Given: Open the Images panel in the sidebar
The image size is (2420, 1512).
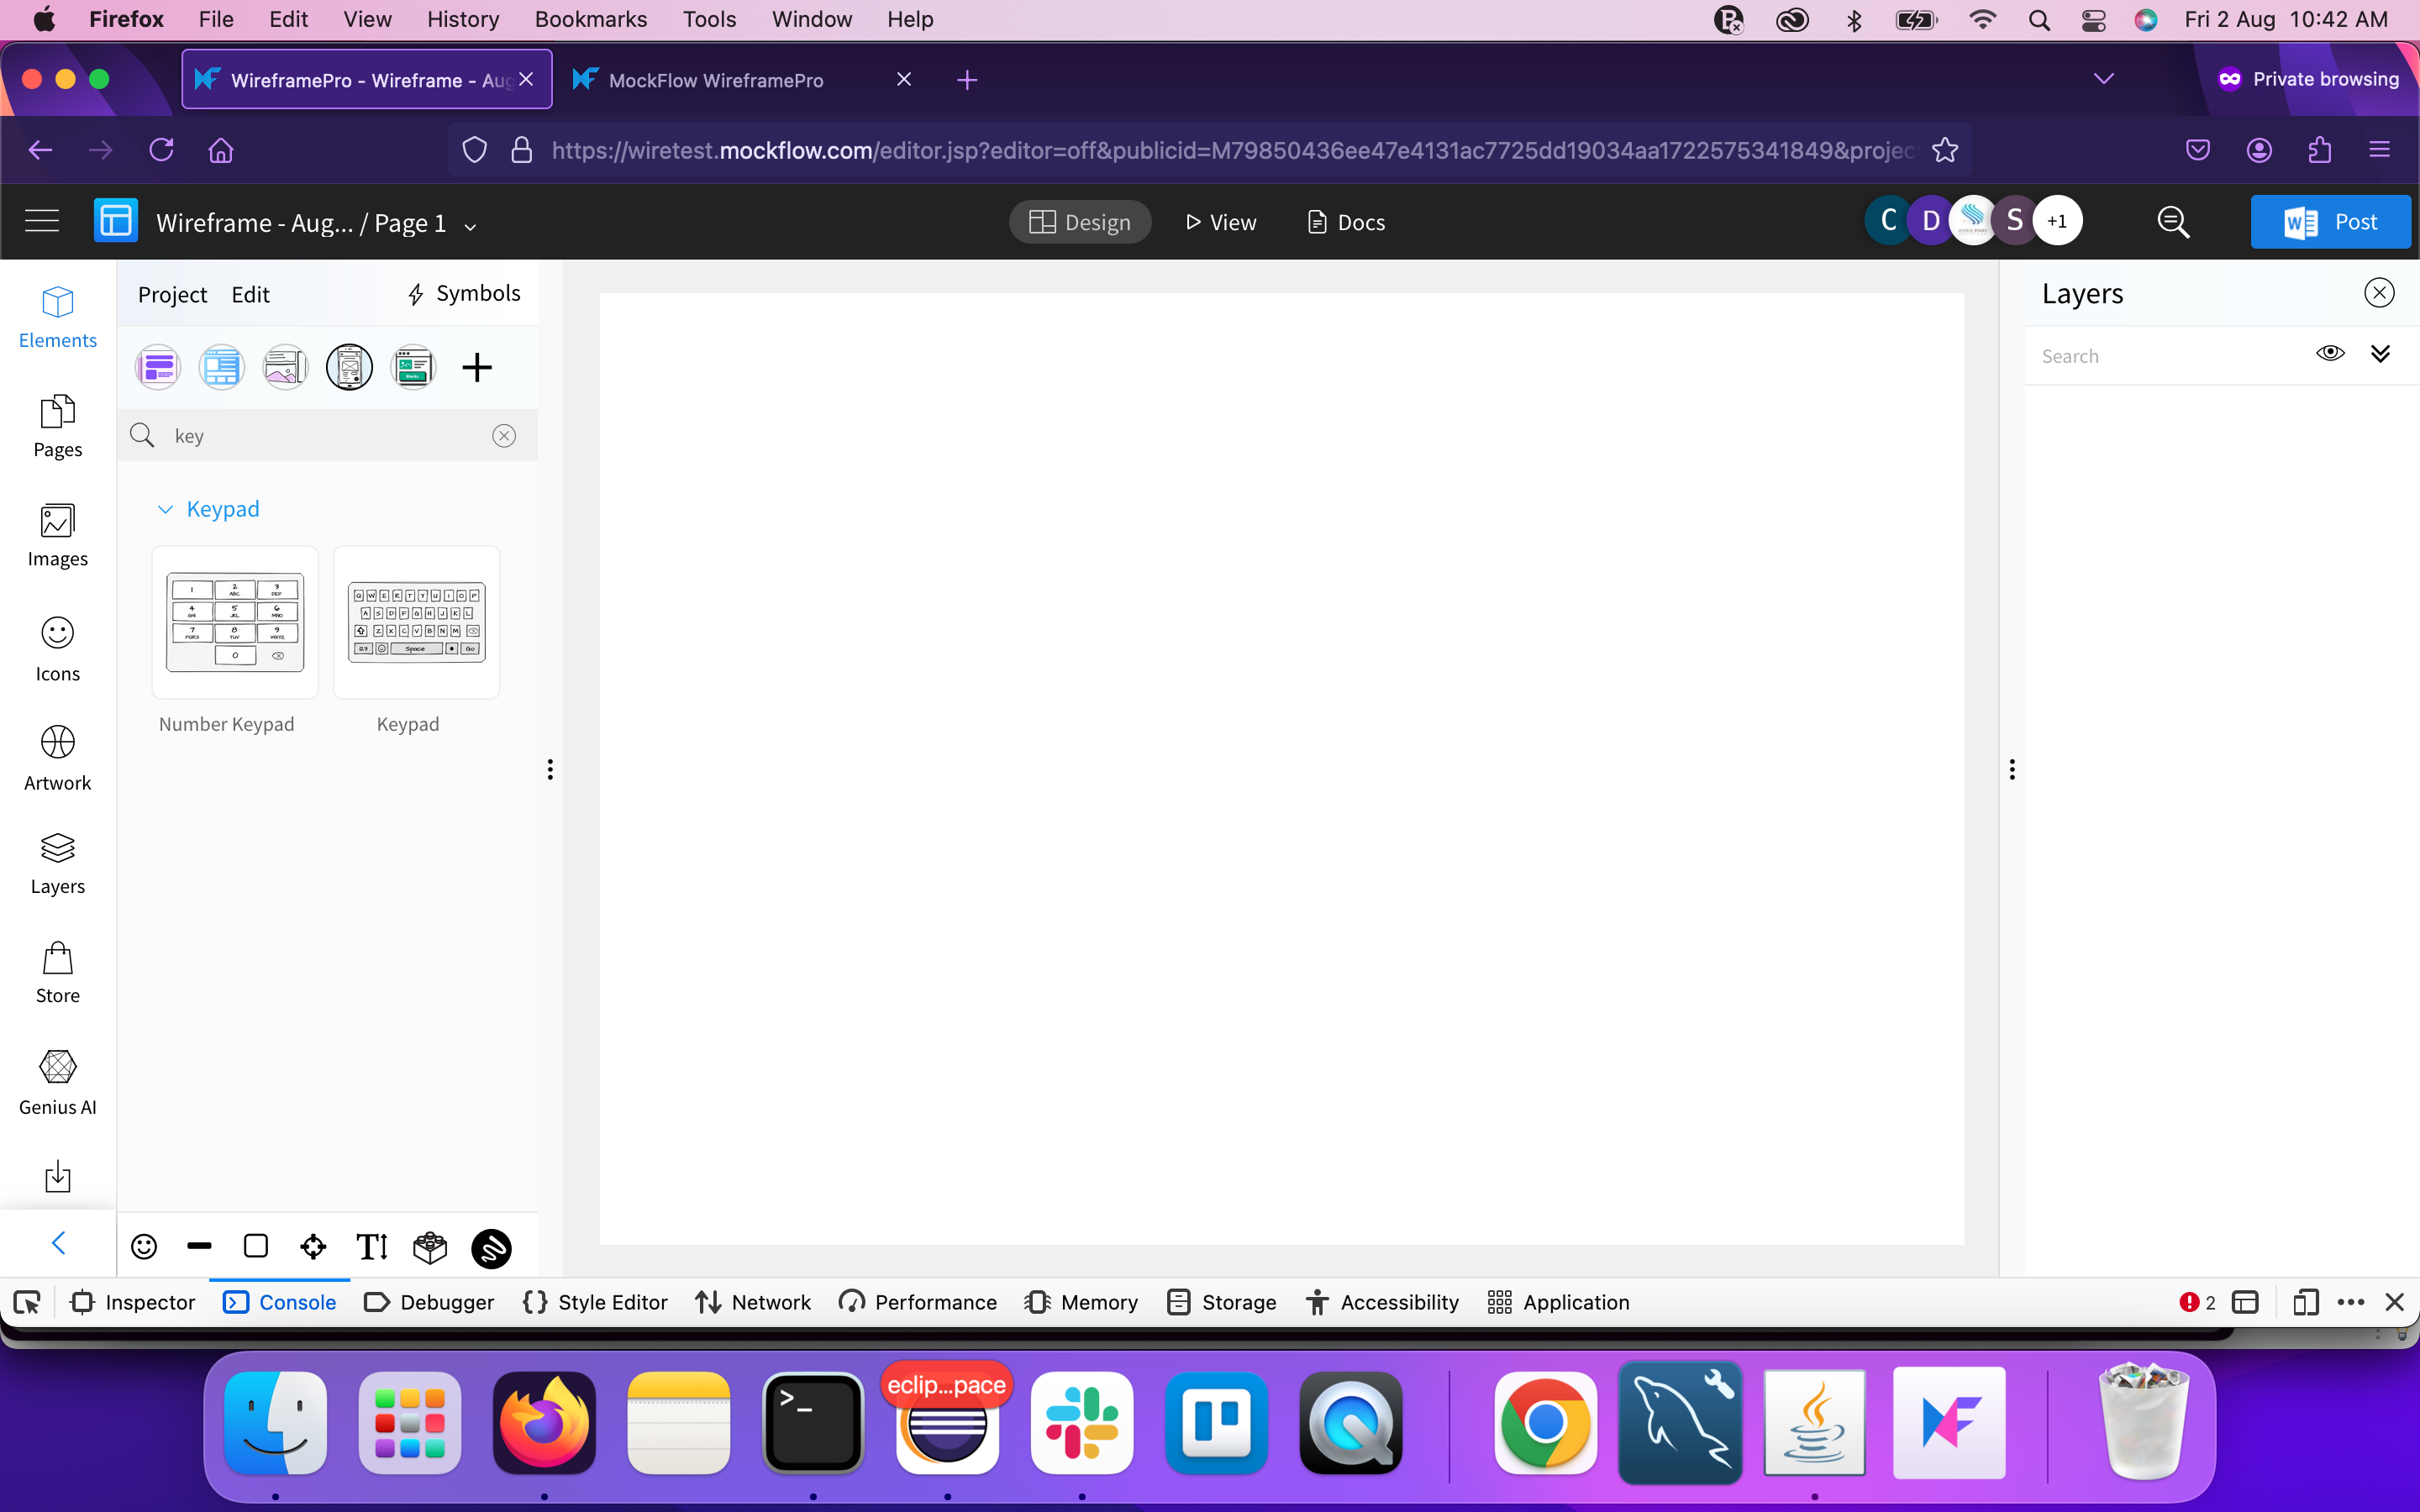Looking at the screenshot, I should (57, 535).
